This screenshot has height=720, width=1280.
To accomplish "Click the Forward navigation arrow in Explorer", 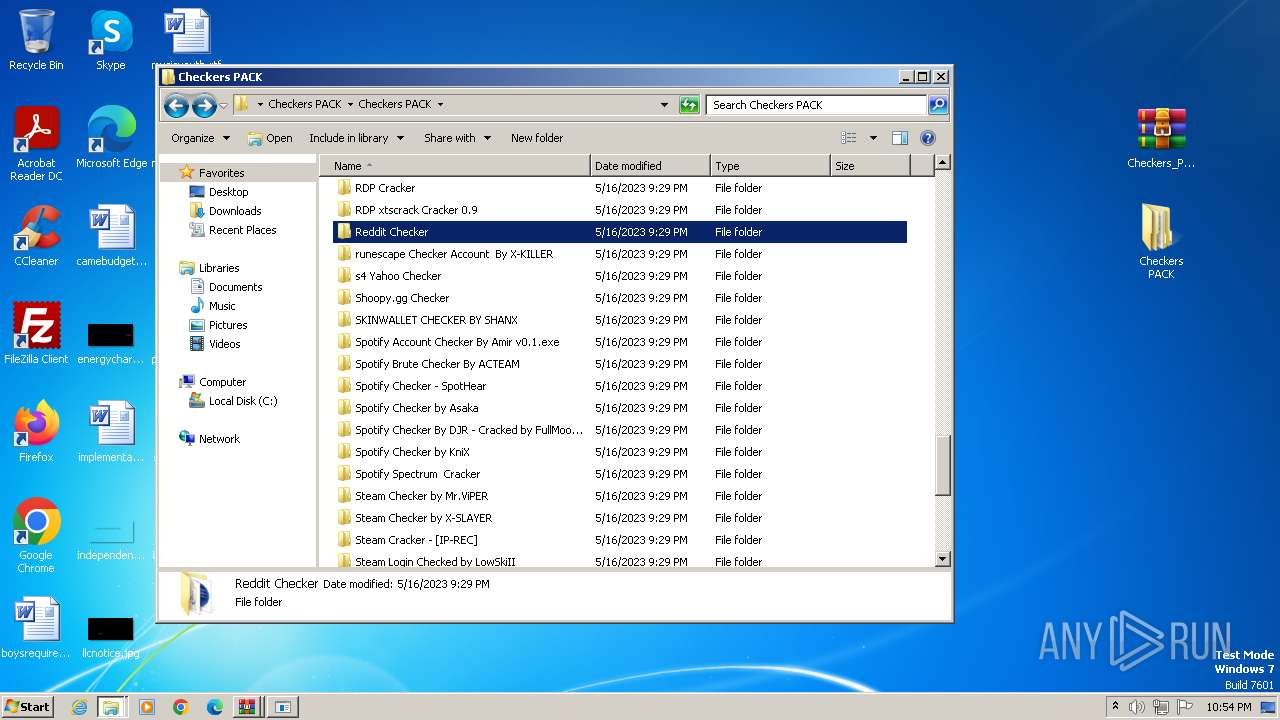I will pos(204,105).
